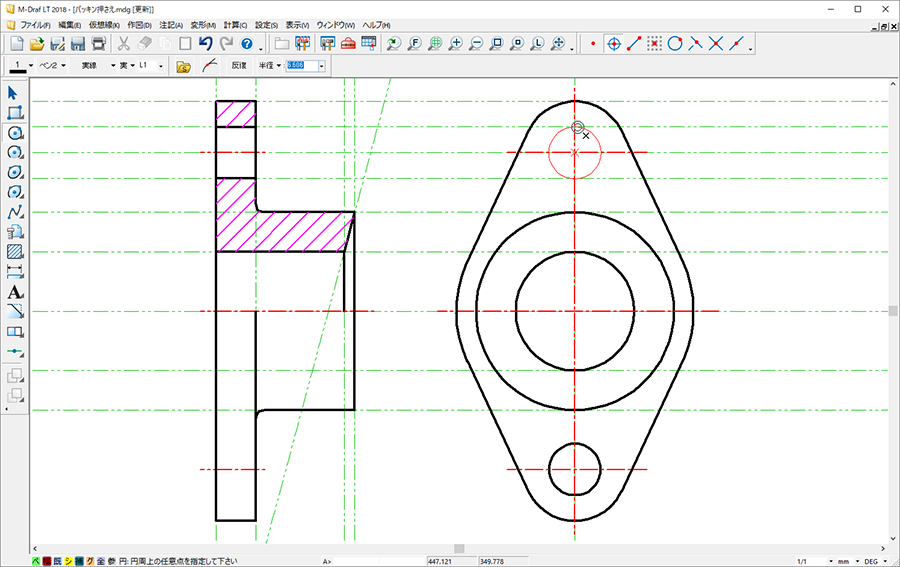The image size is (900, 567).
Task: Click the Print icon in toolbar
Action: (x=99, y=43)
